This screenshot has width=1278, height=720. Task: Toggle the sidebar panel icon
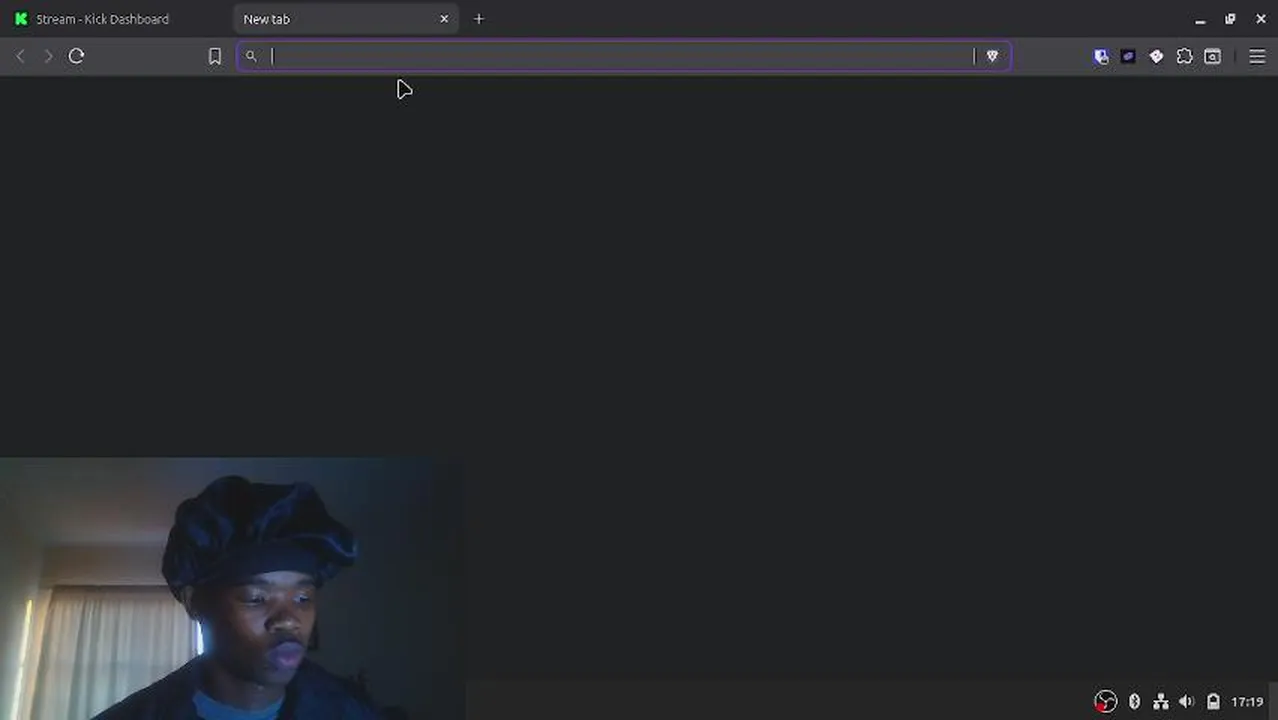[1212, 57]
